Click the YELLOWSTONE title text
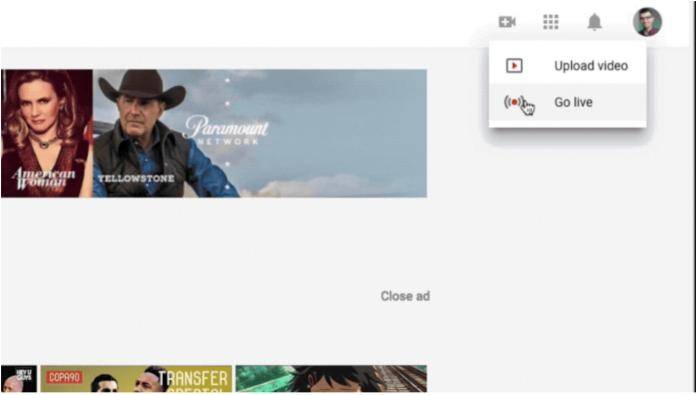 (x=136, y=178)
